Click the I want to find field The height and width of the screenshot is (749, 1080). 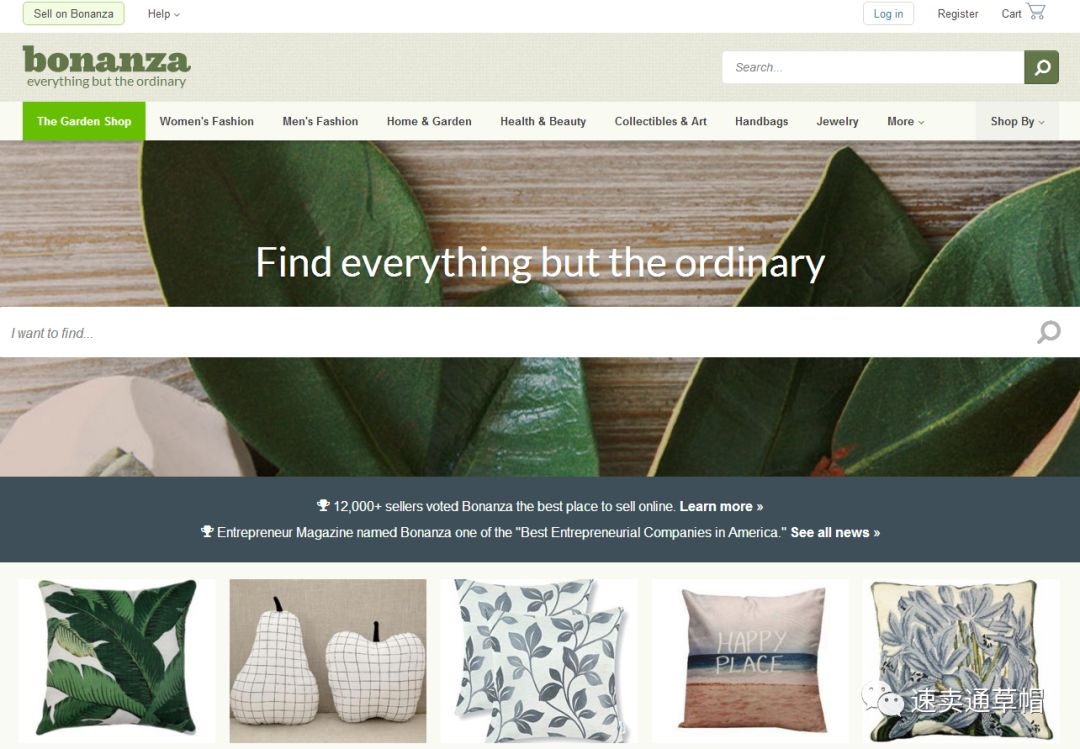click(x=517, y=332)
